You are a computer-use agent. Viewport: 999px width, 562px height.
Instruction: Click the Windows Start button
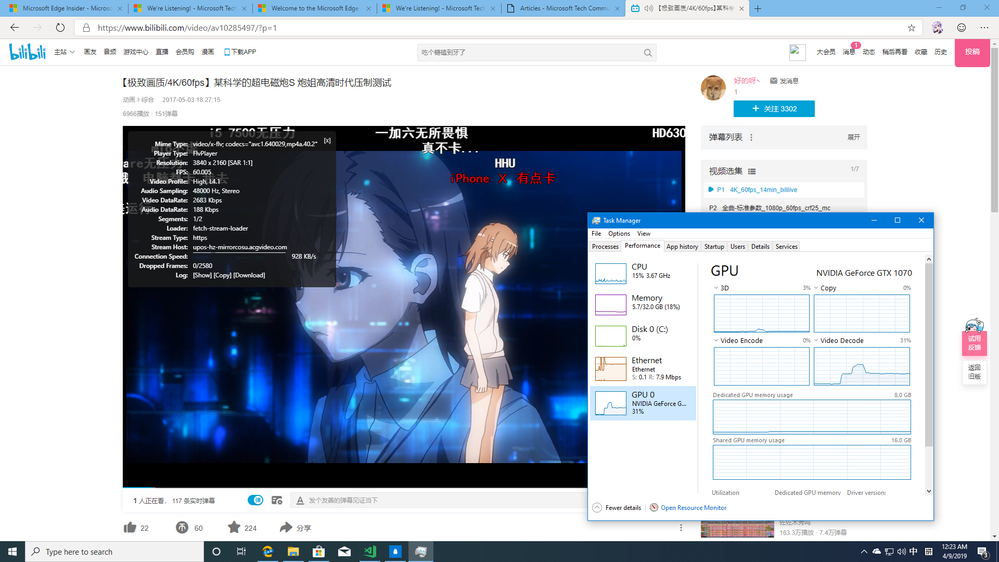[12, 552]
